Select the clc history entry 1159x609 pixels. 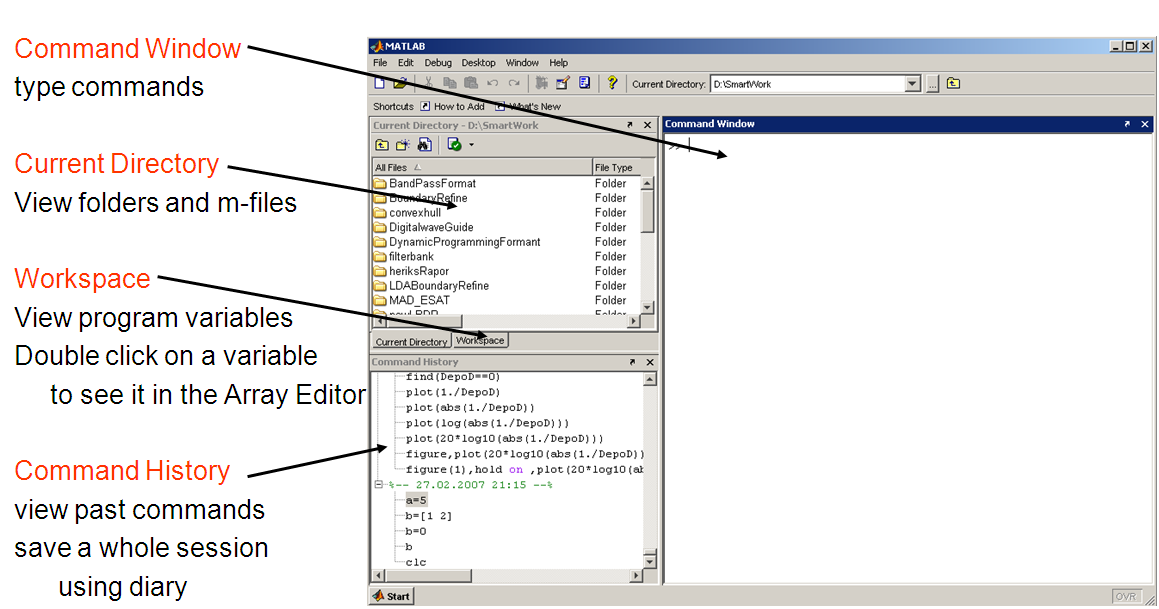(x=415, y=562)
